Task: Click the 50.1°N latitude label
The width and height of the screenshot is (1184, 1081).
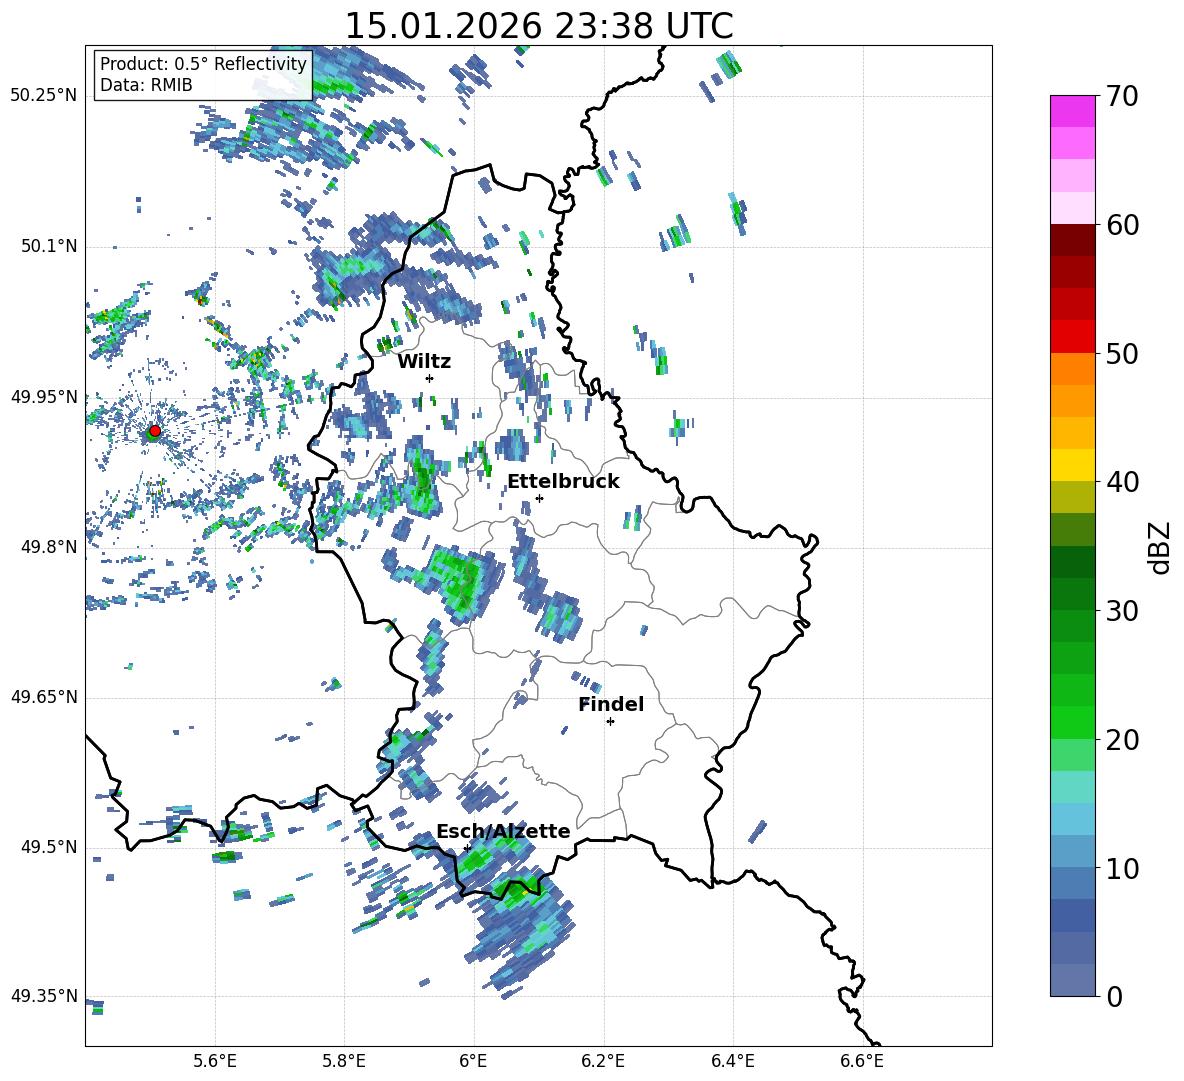Action: pyautogui.click(x=48, y=246)
